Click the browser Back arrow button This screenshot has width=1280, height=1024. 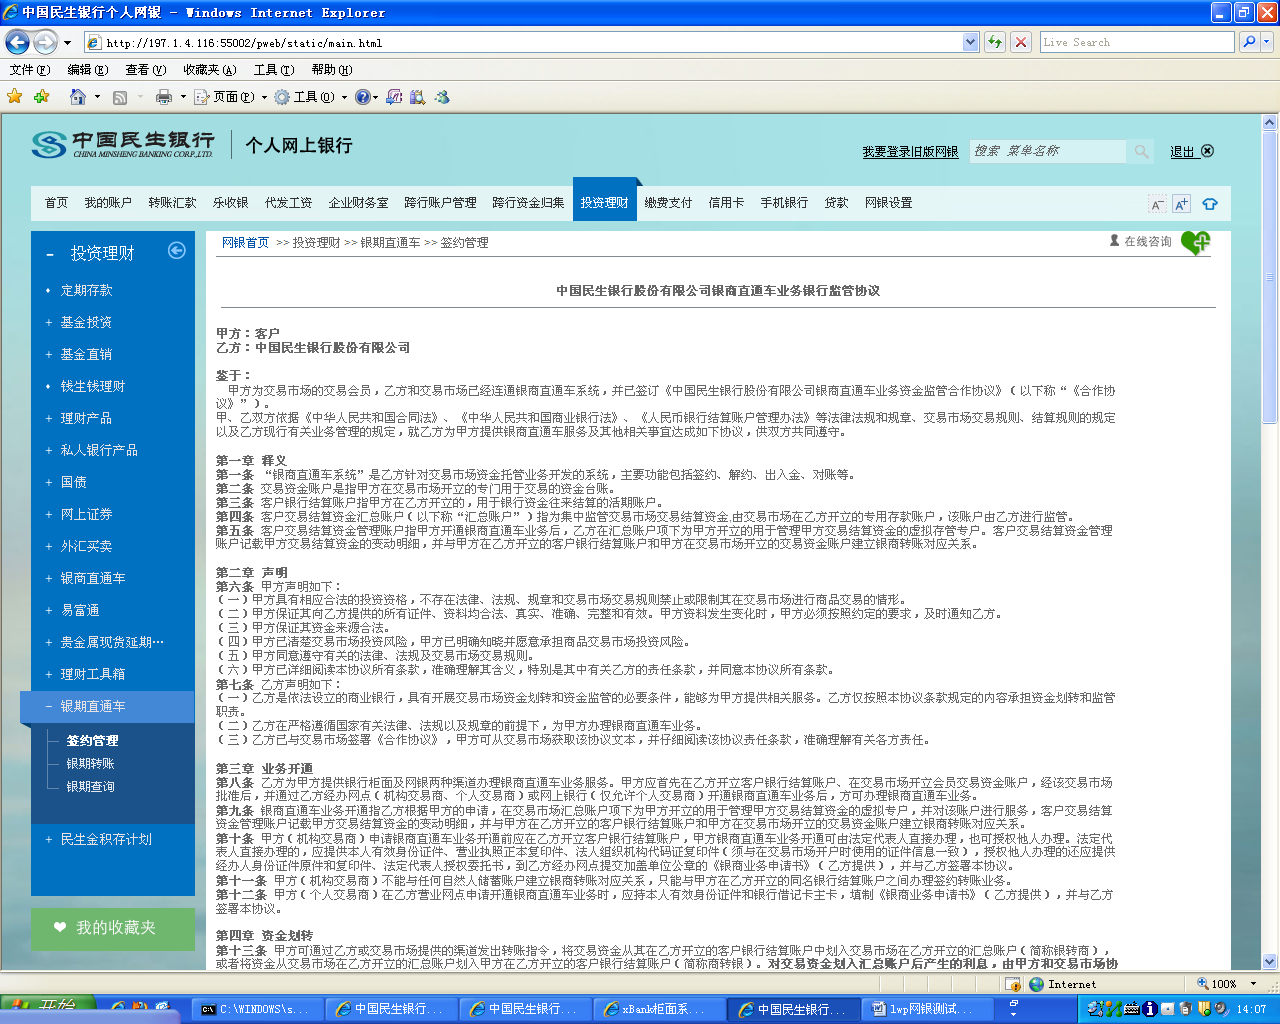point(17,42)
